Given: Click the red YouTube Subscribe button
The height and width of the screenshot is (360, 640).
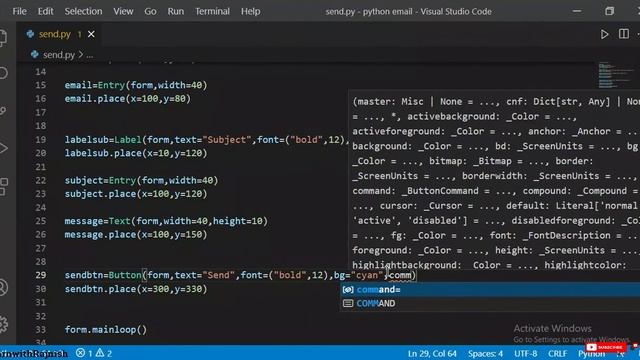Looking at the screenshot, I should point(606,347).
